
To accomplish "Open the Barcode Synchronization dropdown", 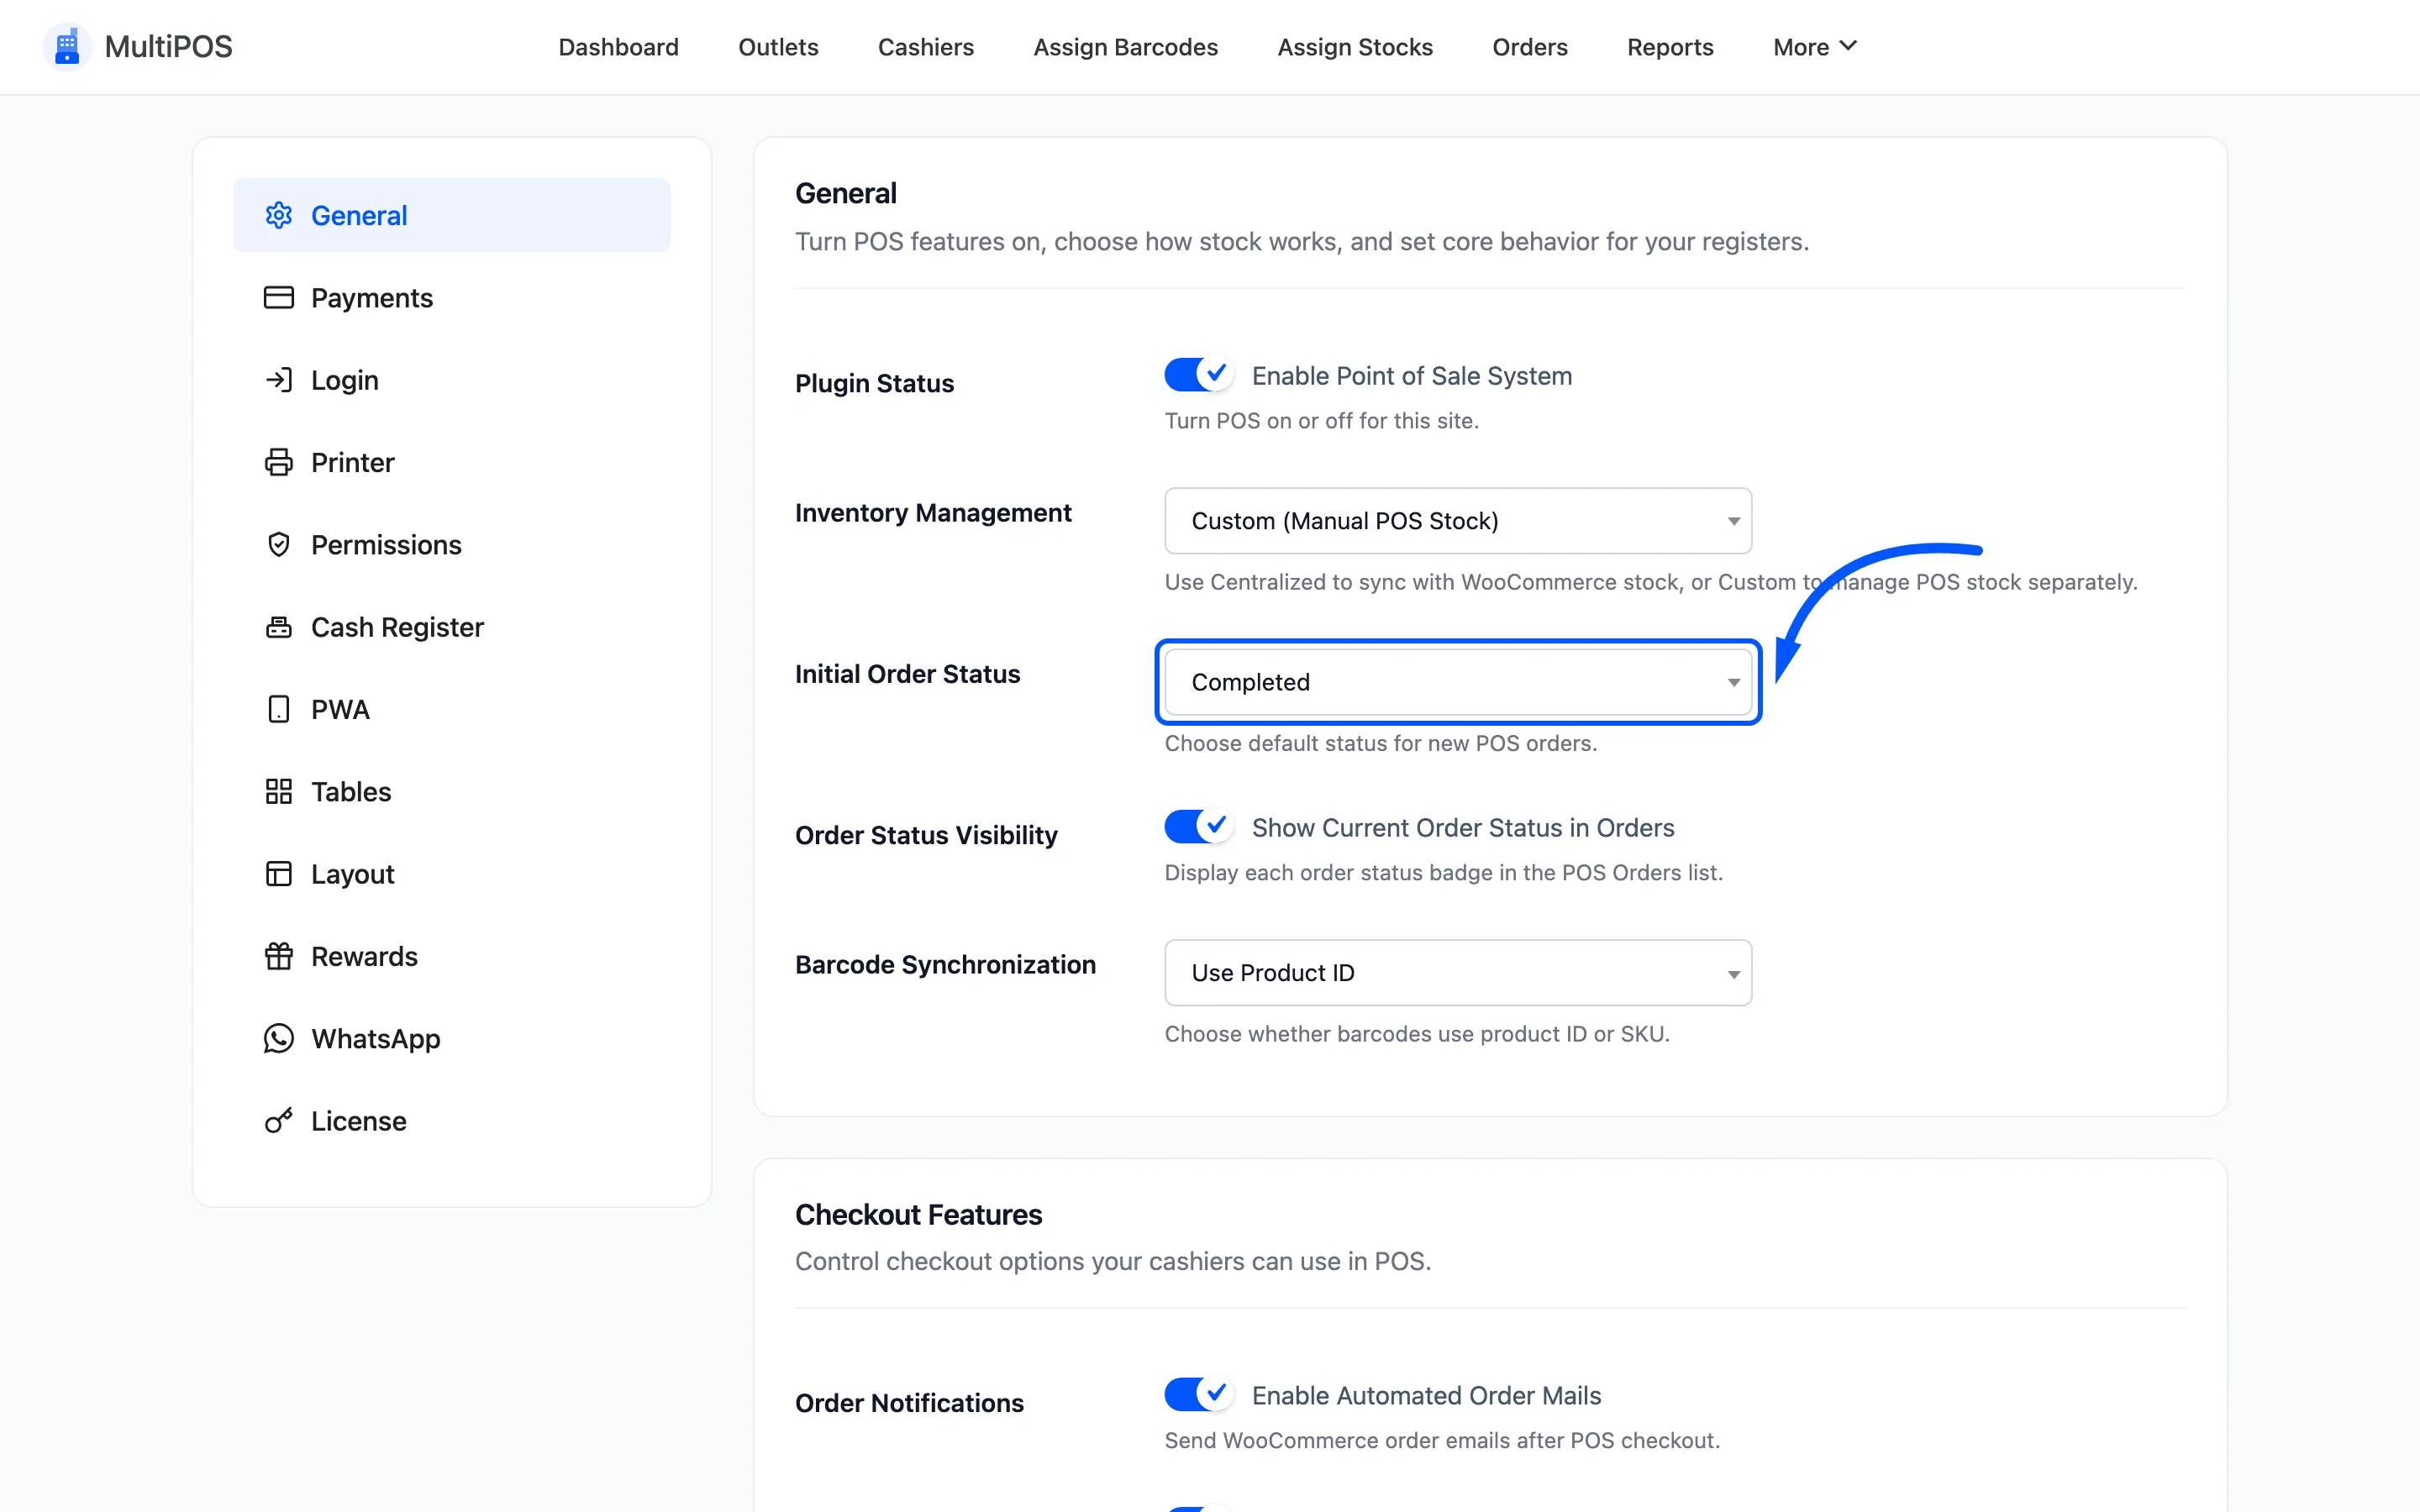I will [x=1458, y=972].
